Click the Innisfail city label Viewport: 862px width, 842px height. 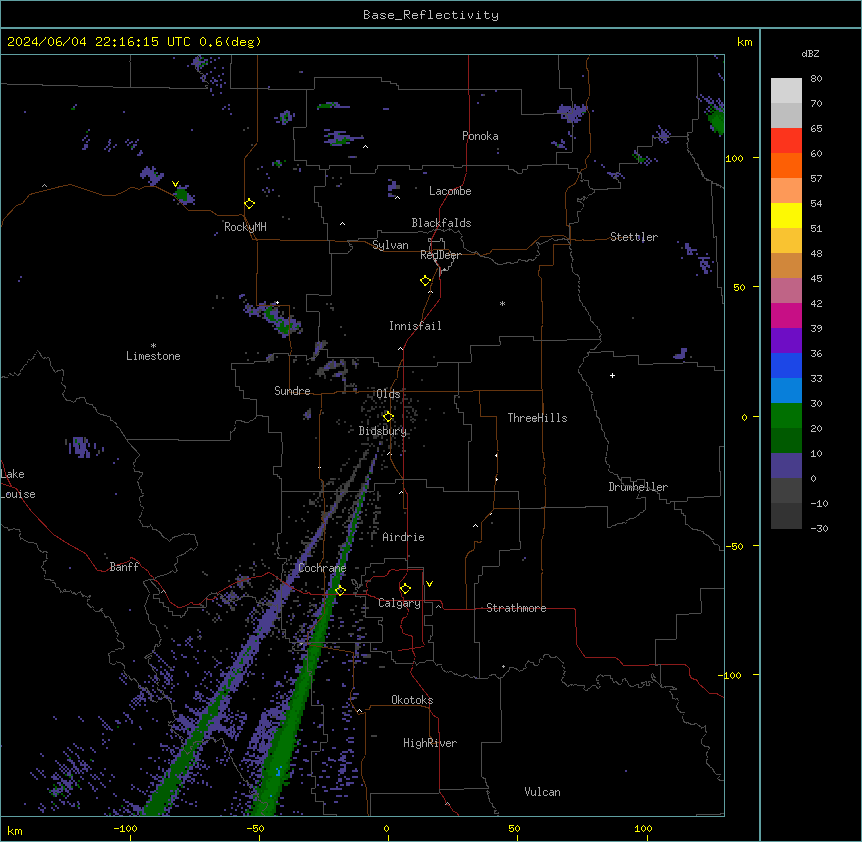click(415, 326)
